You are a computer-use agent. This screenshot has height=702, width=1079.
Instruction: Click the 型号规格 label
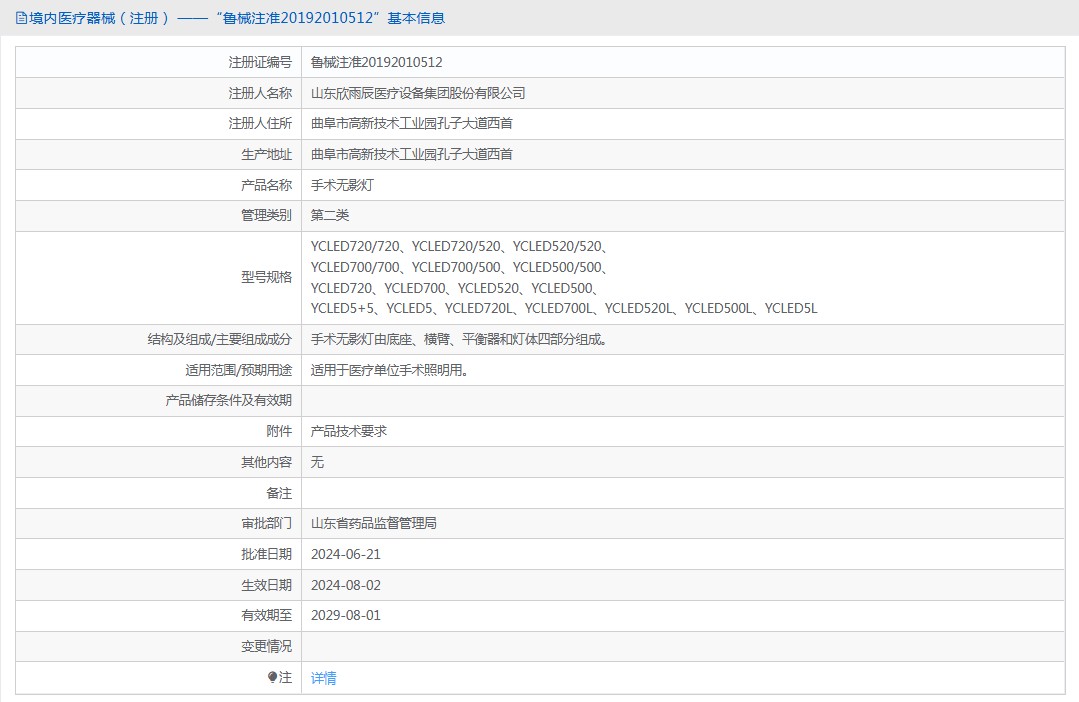266,277
